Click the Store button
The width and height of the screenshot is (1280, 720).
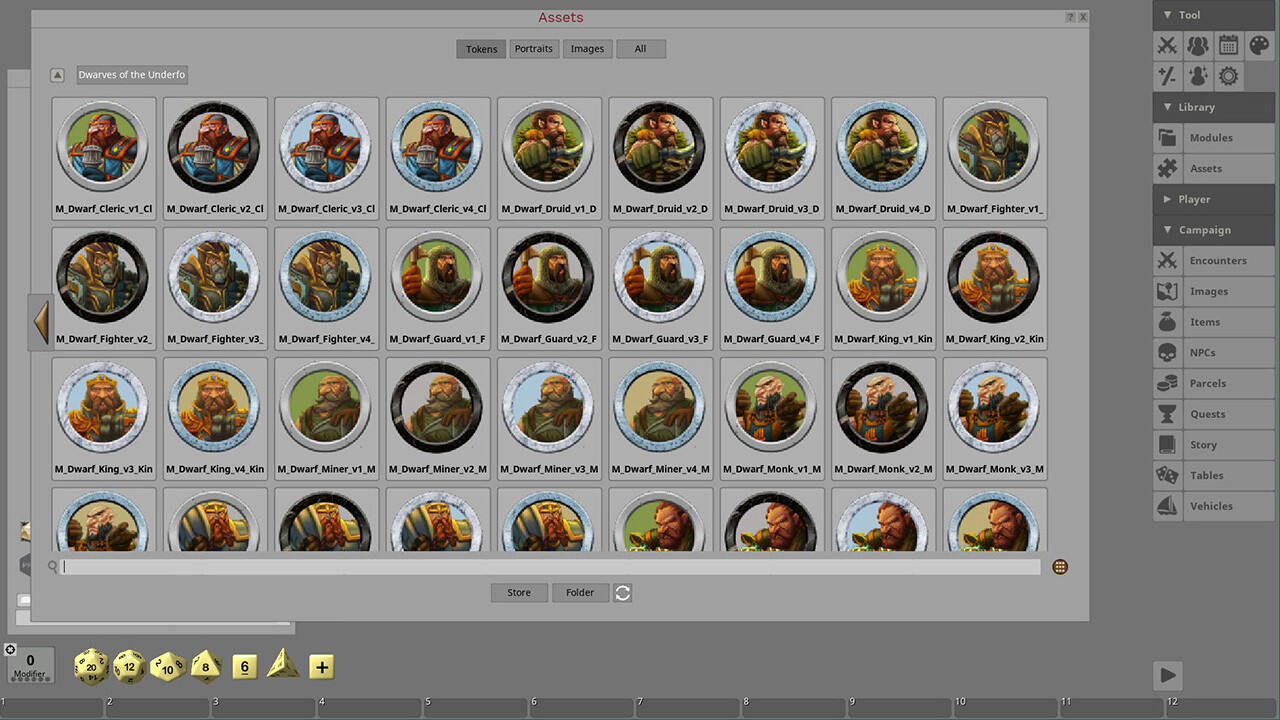pos(518,592)
